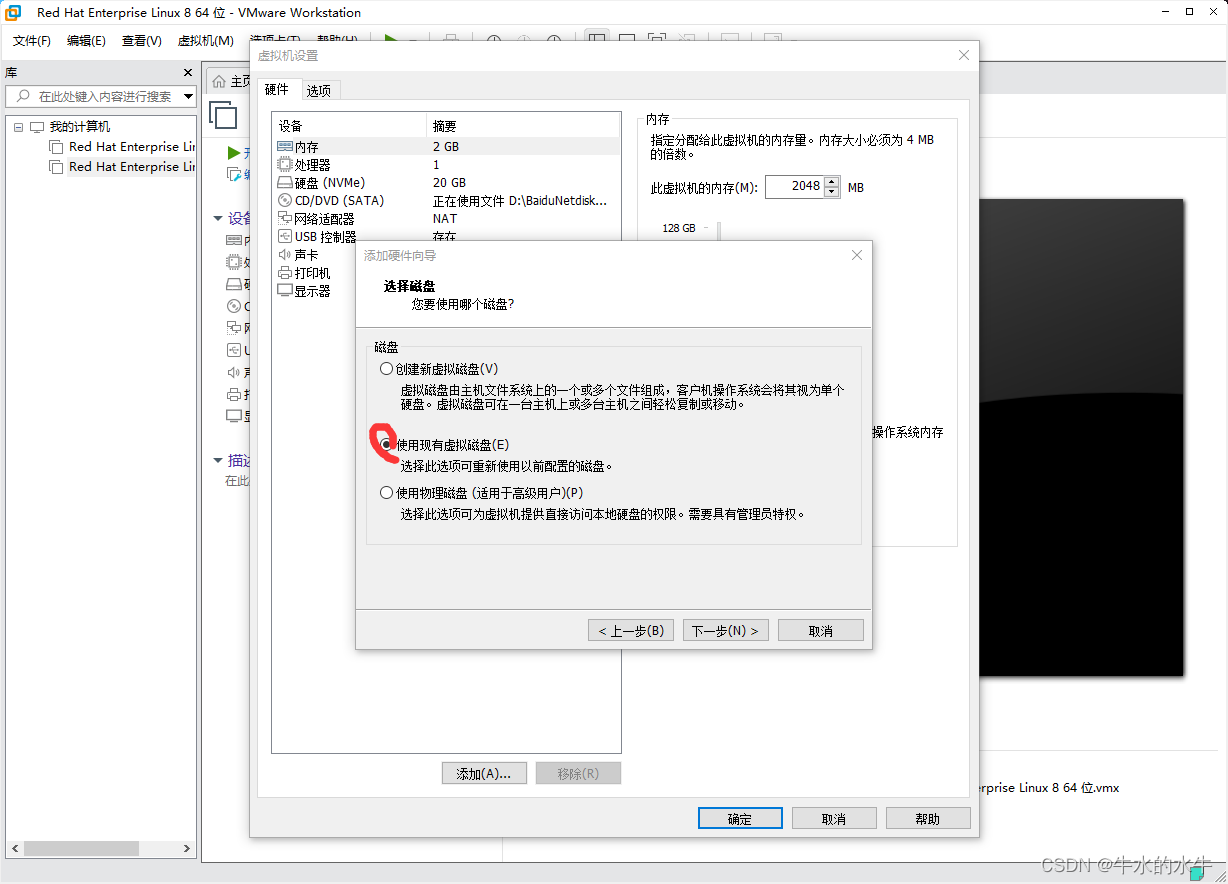This screenshot has height=884, width=1228.
Task: Select CD/DVD SATA icon in hardware list
Action: coord(285,200)
